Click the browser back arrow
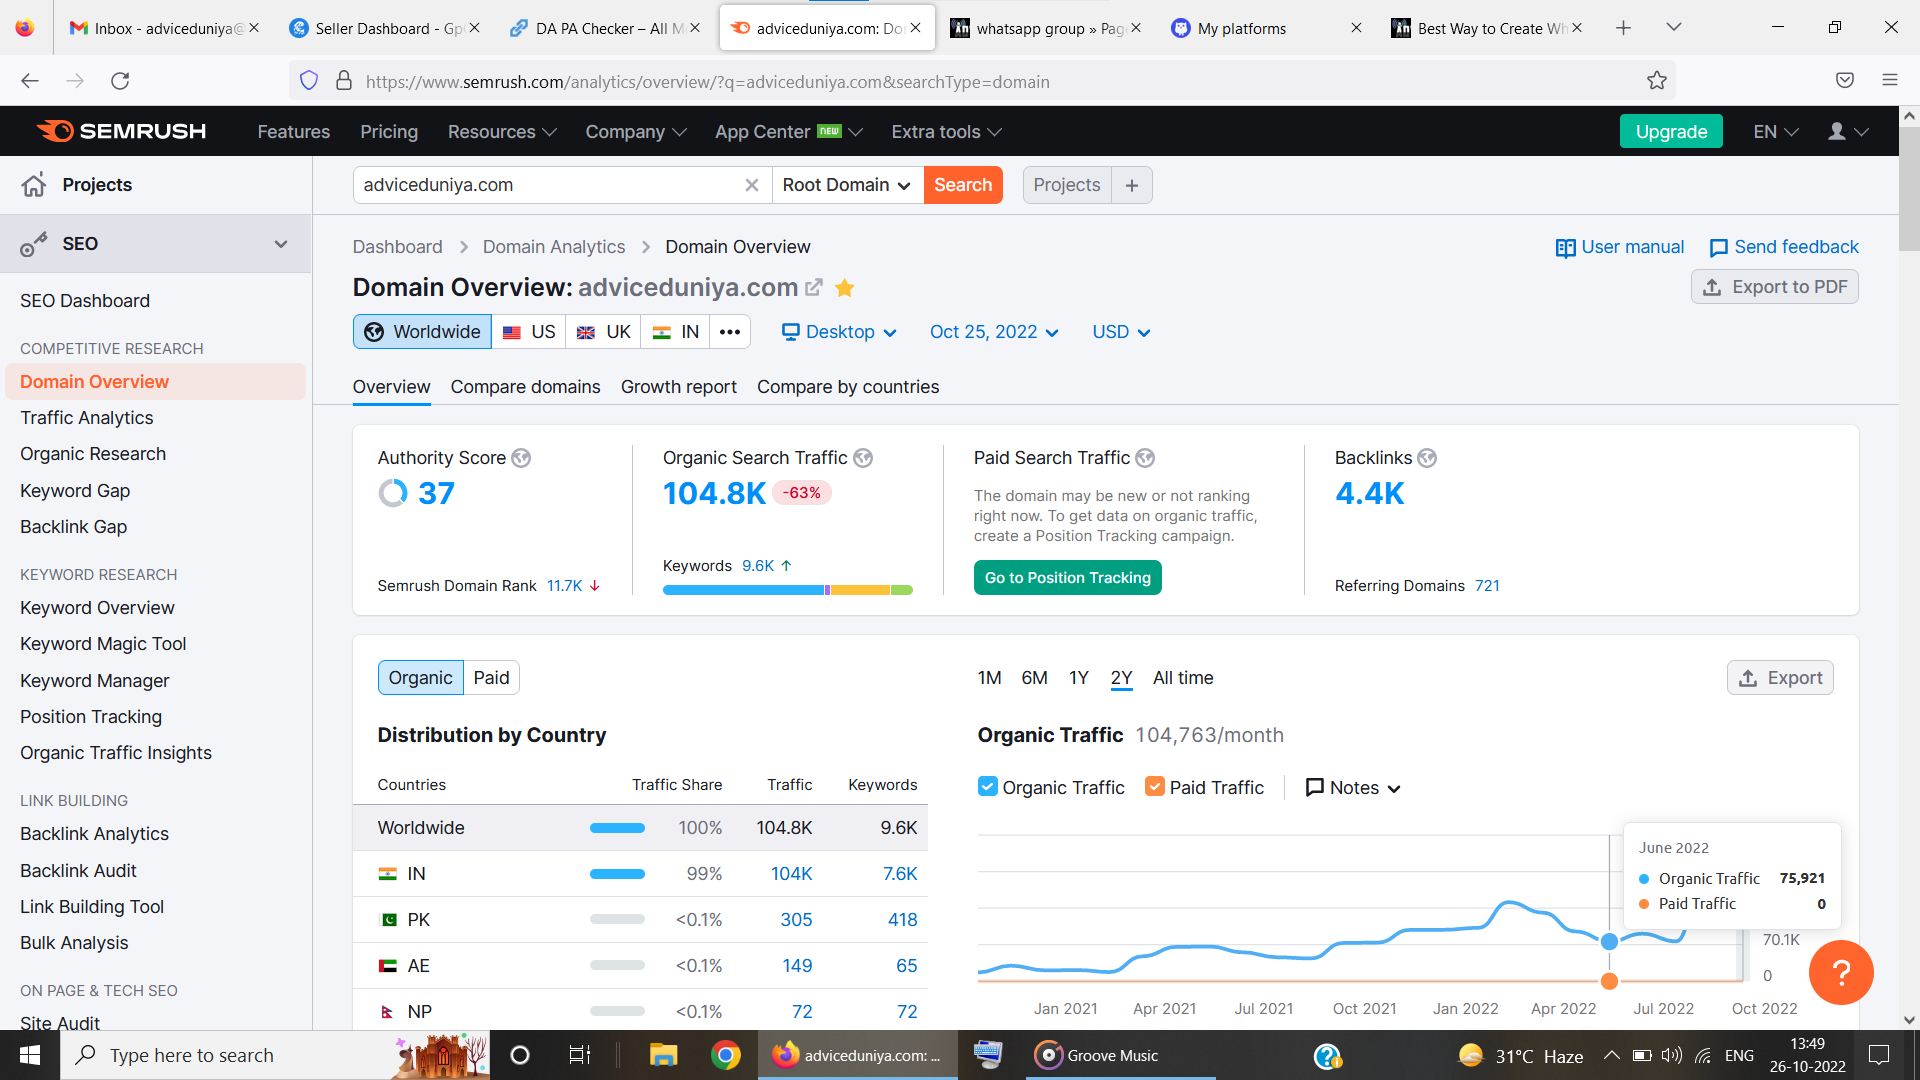The image size is (1920, 1080). click(x=30, y=81)
